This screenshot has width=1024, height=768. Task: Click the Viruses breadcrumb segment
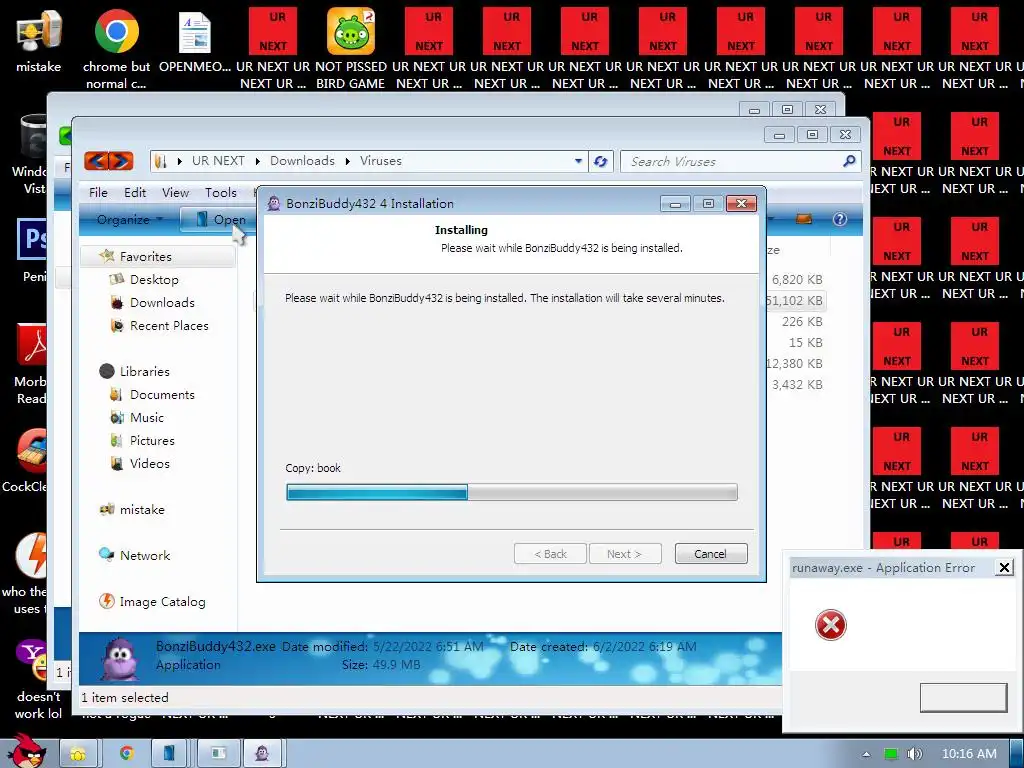381,161
